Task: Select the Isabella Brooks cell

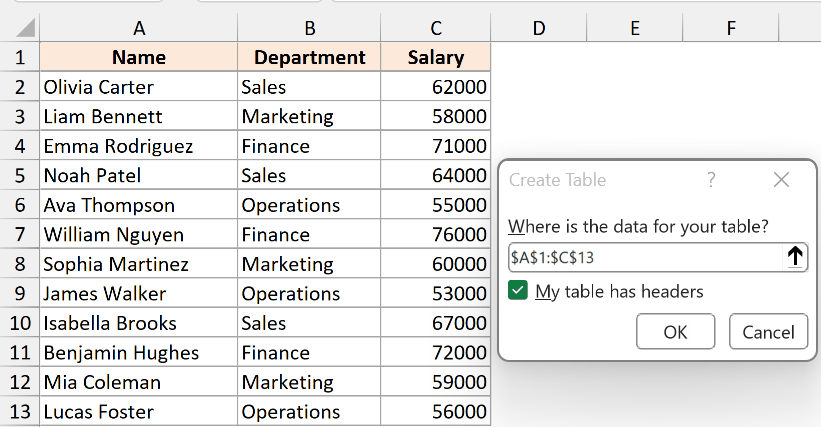Action: [139, 323]
